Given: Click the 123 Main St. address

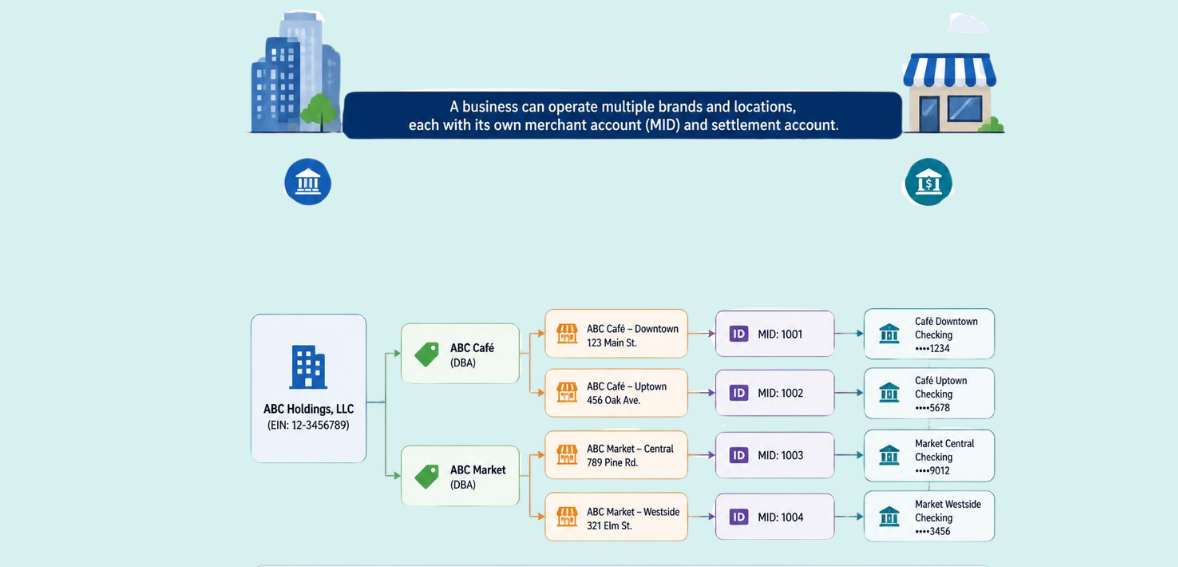Looking at the screenshot, I should [x=612, y=342].
